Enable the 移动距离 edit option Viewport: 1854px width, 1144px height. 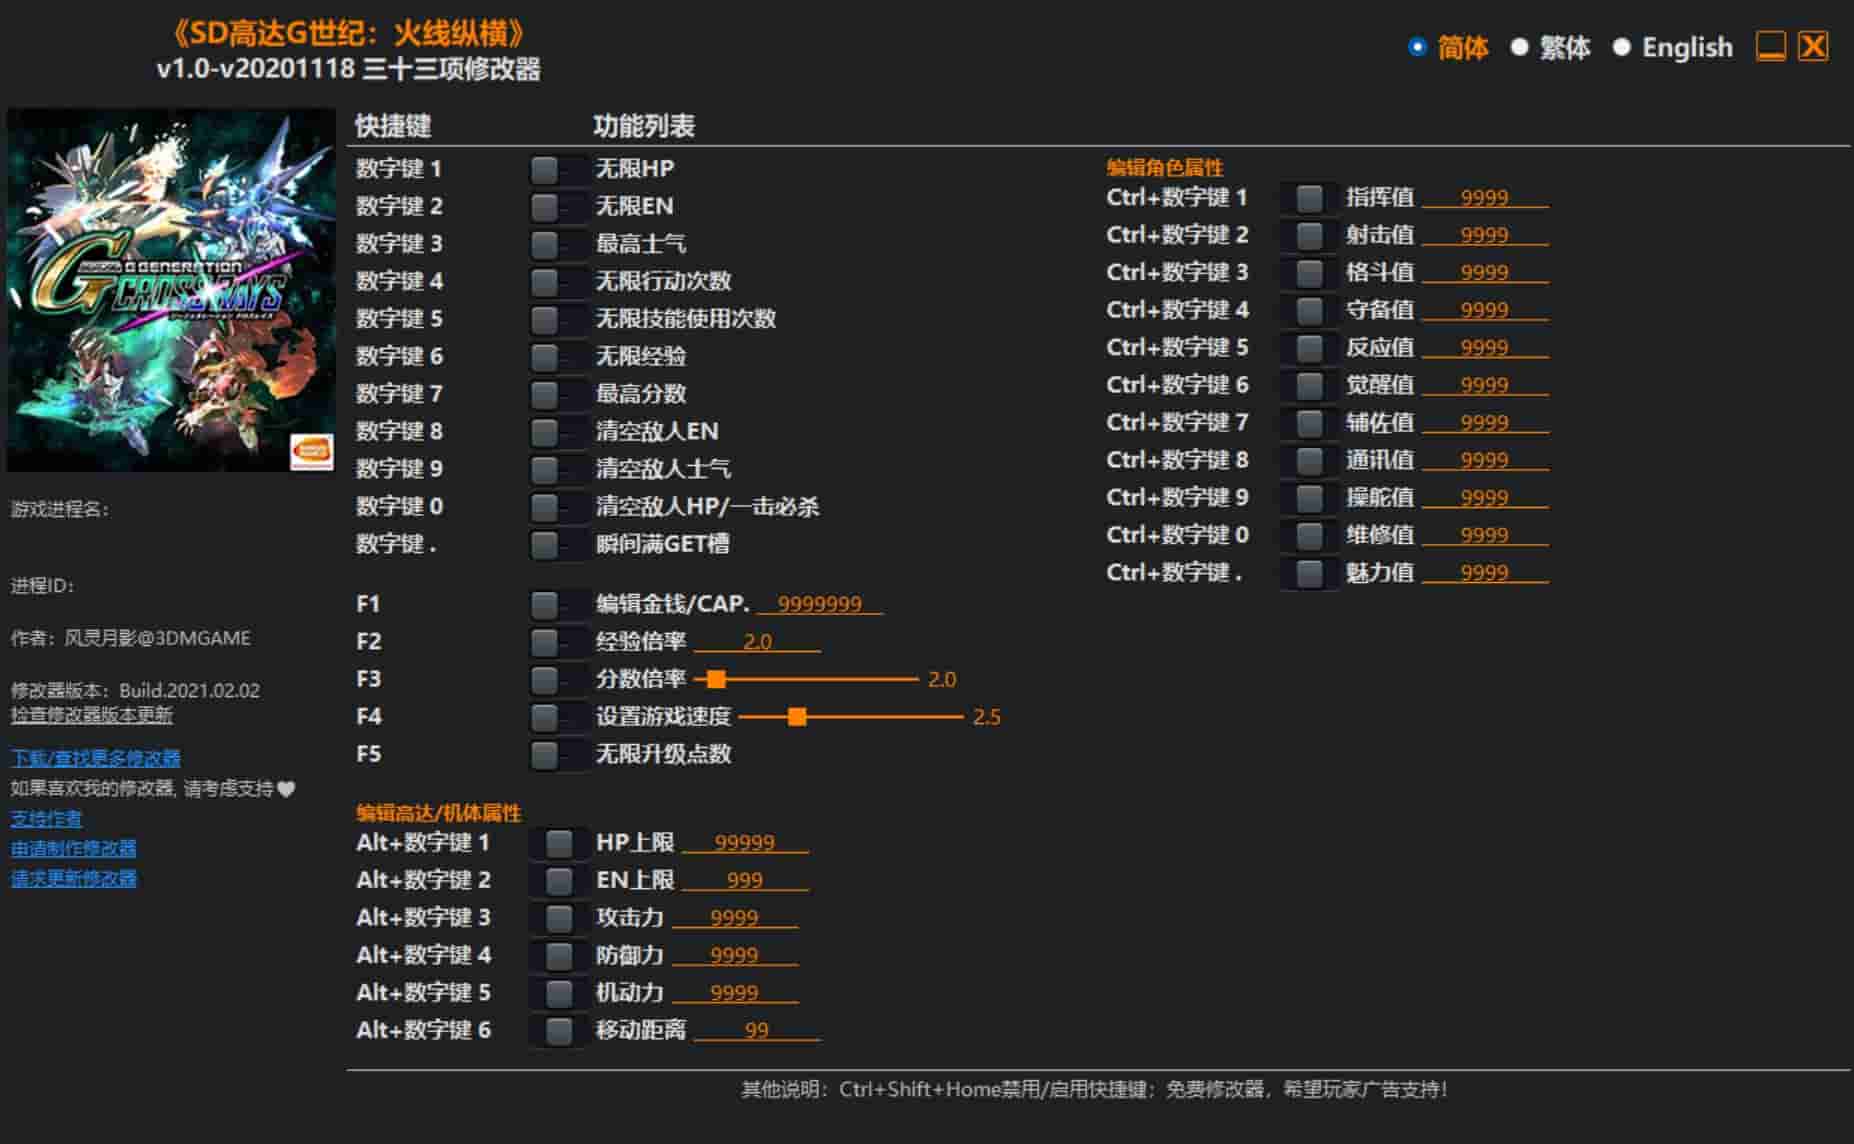557,1029
